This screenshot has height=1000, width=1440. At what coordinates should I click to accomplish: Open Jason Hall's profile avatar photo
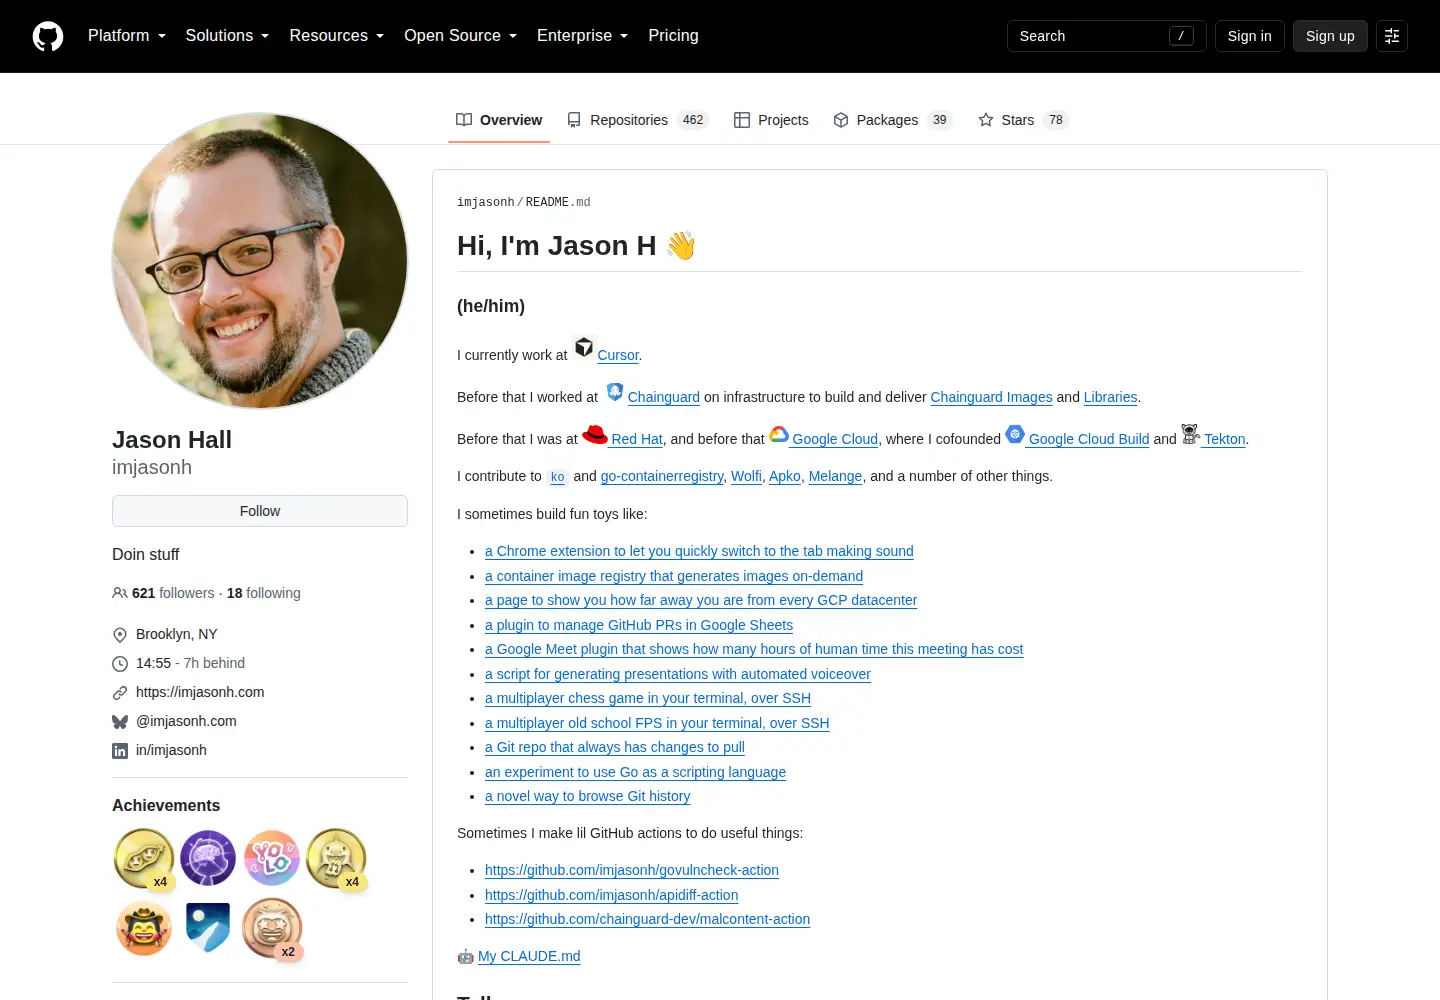pyautogui.click(x=260, y=261)
